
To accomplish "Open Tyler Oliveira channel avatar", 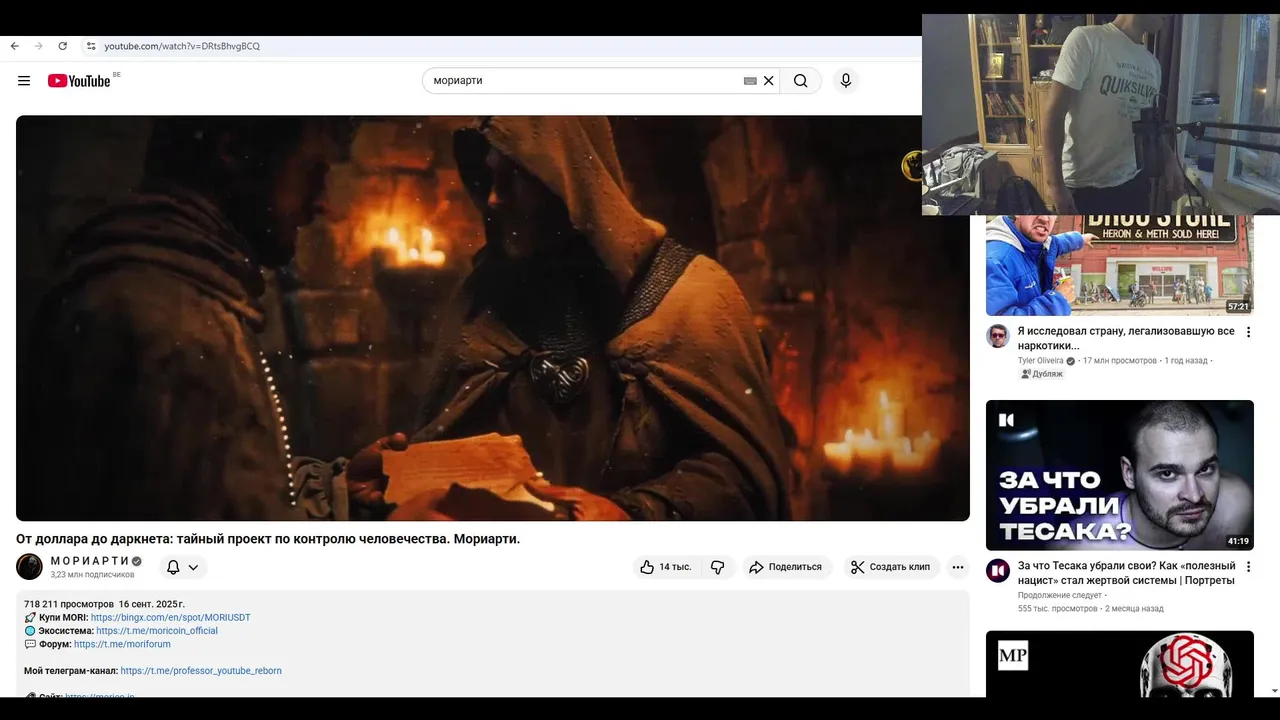I will 998,336.
